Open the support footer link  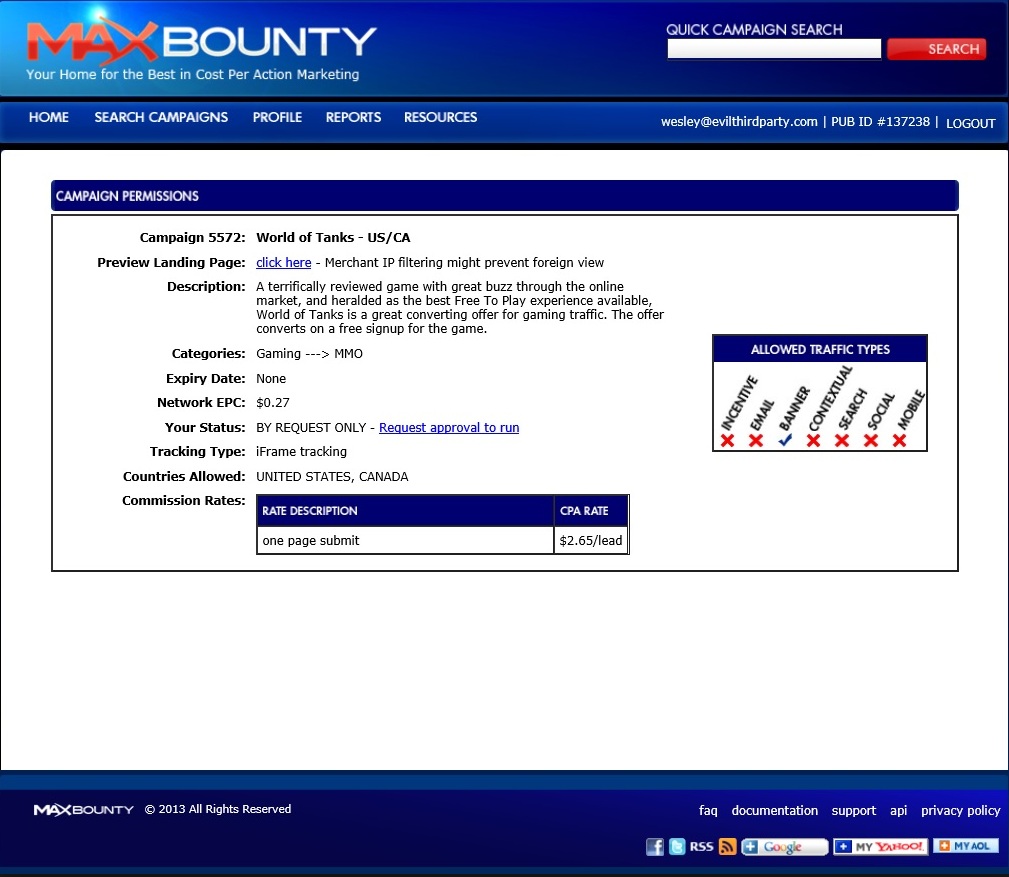[x=854, y=811]
